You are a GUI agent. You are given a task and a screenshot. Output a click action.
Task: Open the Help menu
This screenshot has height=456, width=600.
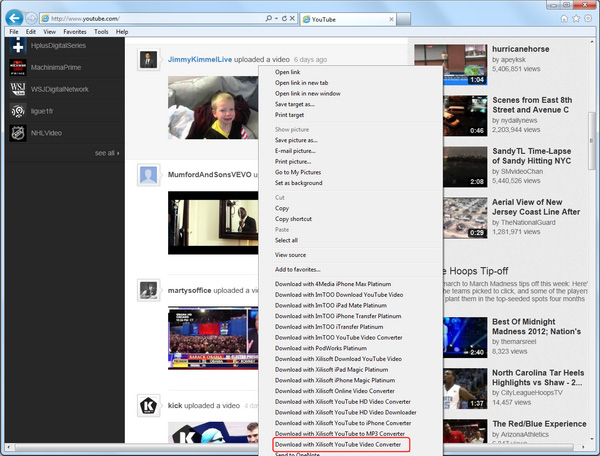coord(122,32)
